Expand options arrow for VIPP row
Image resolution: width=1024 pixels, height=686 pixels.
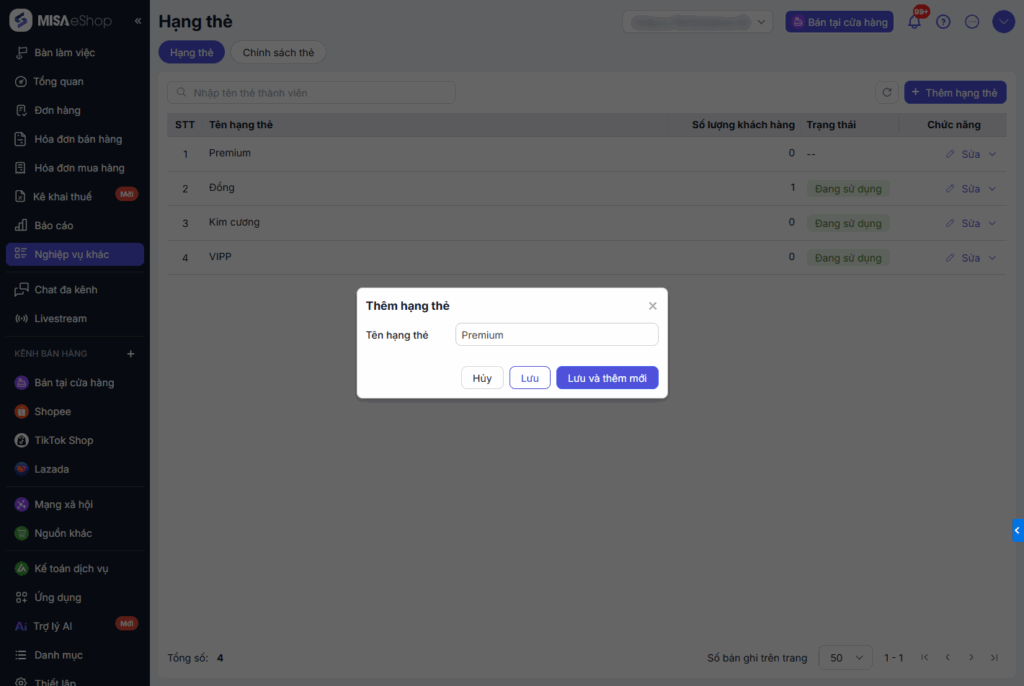click(992, 258)
